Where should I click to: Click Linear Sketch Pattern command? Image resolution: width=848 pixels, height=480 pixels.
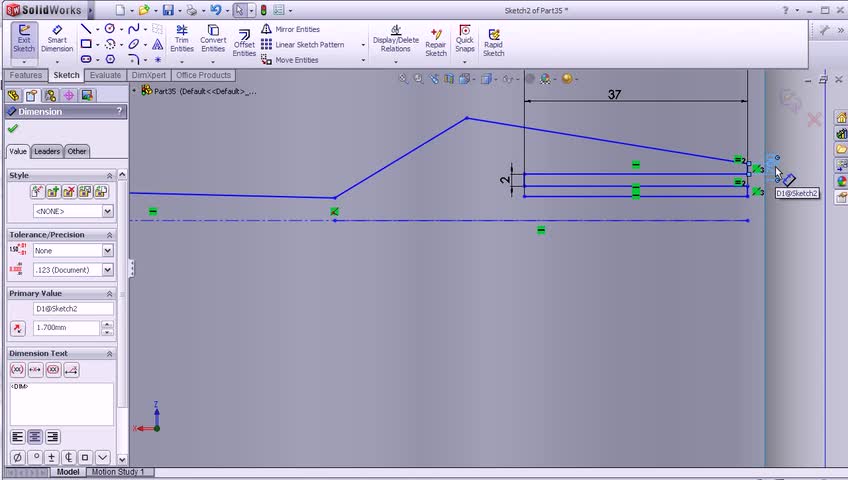(302, 44)
